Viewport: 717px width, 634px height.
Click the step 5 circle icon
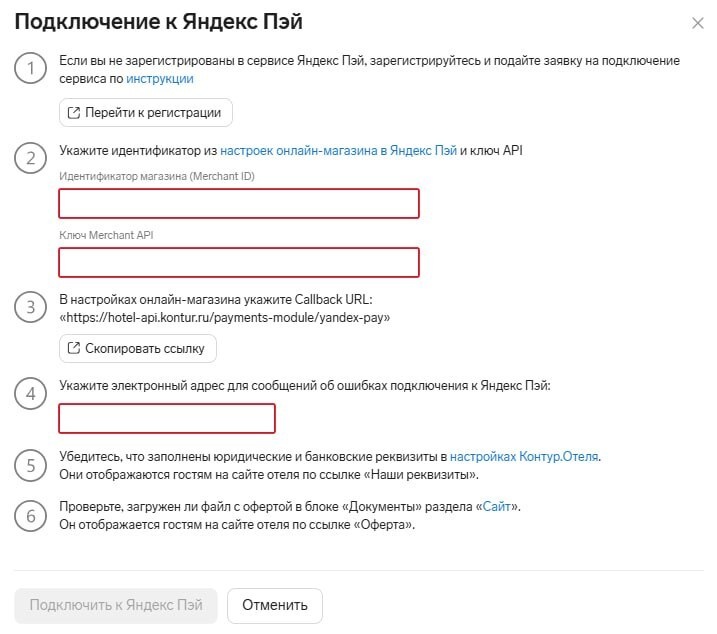click(x=30, y=465)
